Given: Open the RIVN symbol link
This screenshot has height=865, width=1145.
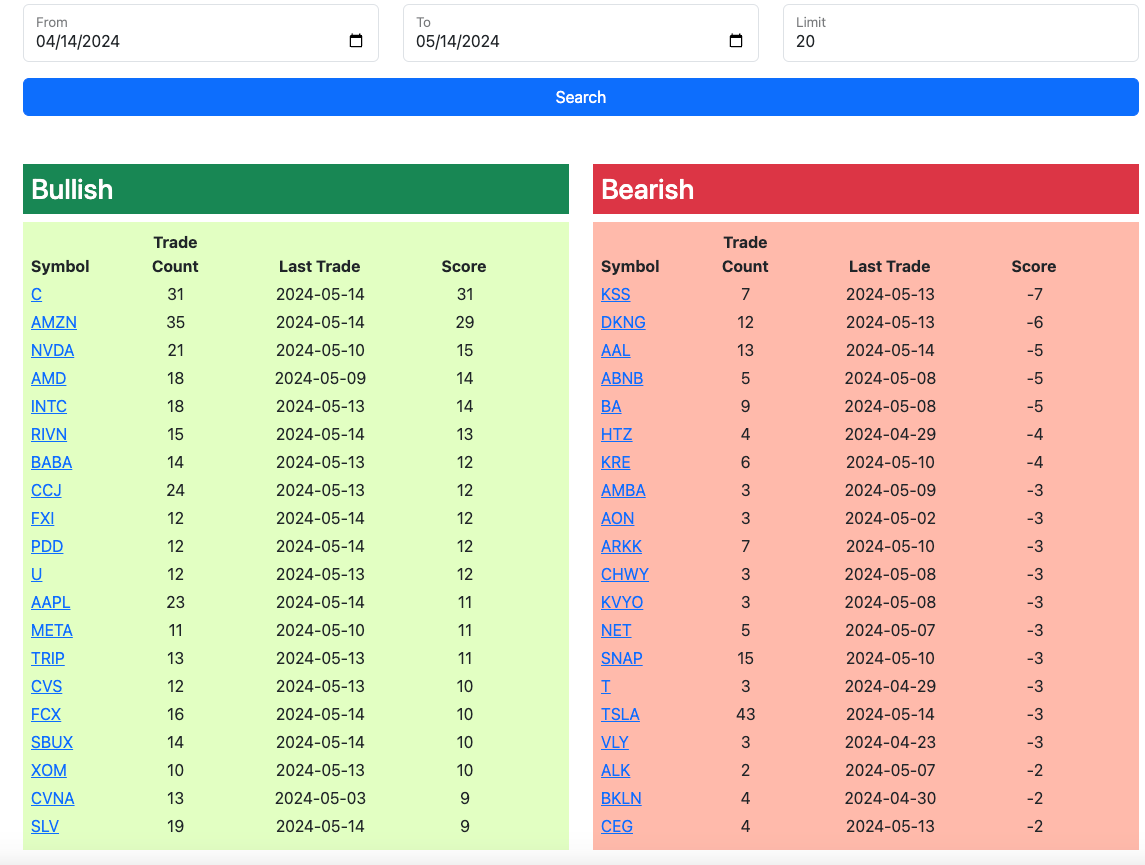Looking at the screenshot, I should pyautogui.click(x=49, y=434).
